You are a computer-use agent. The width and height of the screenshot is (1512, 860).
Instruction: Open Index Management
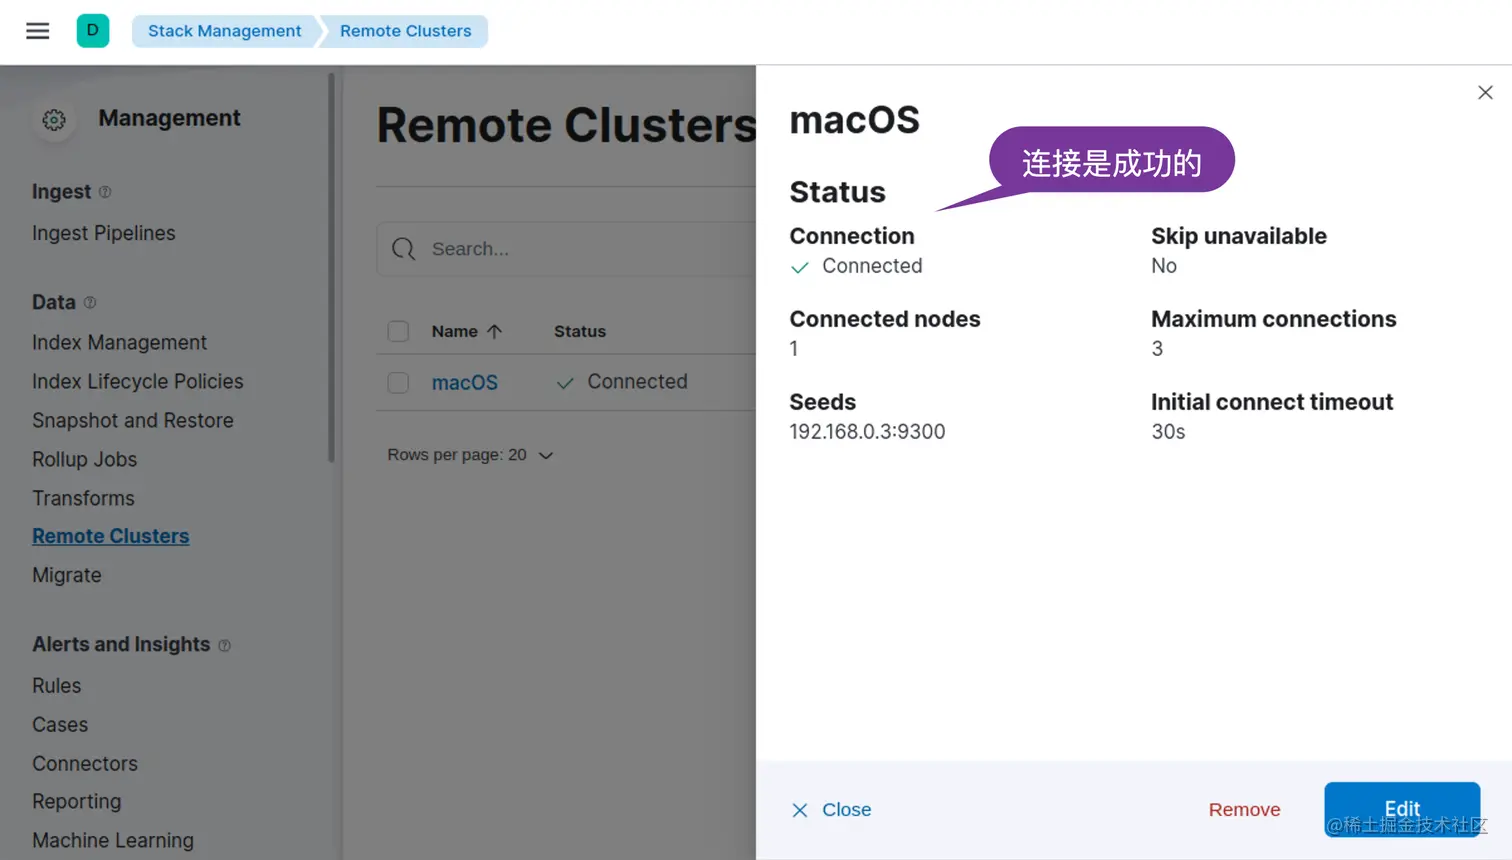119,342
